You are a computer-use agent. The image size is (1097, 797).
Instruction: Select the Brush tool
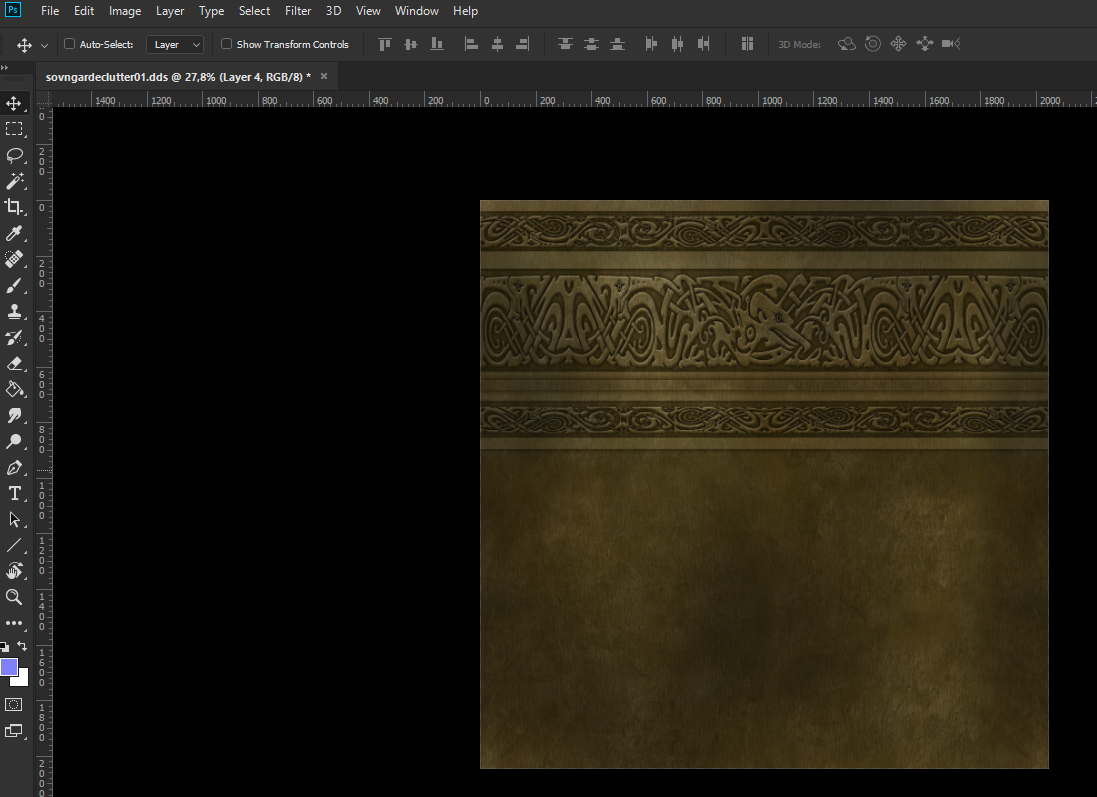(x=14, y=285)
